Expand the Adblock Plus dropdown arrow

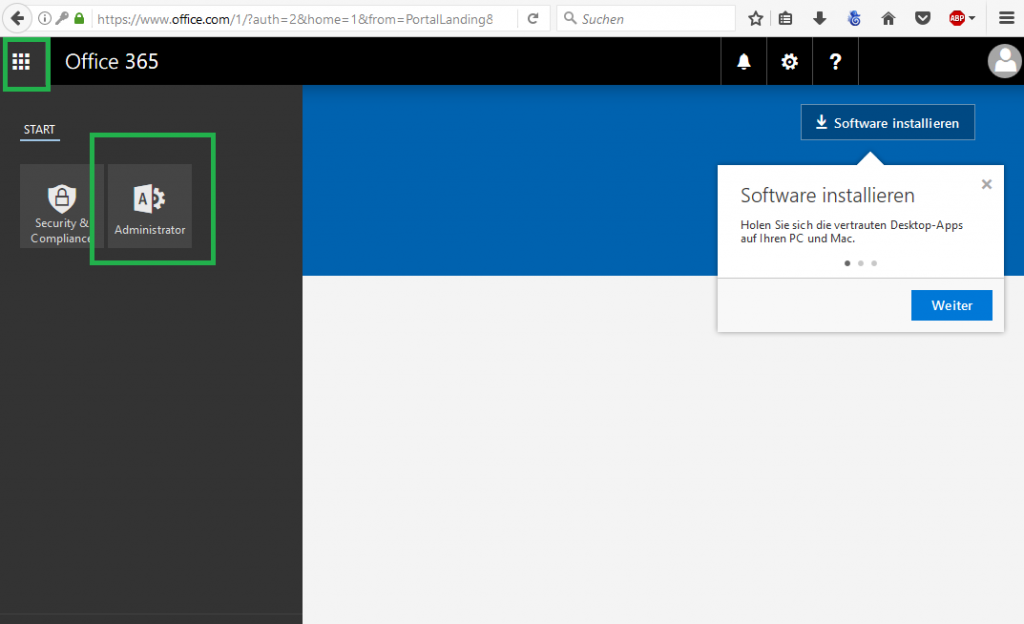pyautogui.click(x=972, y=18)
